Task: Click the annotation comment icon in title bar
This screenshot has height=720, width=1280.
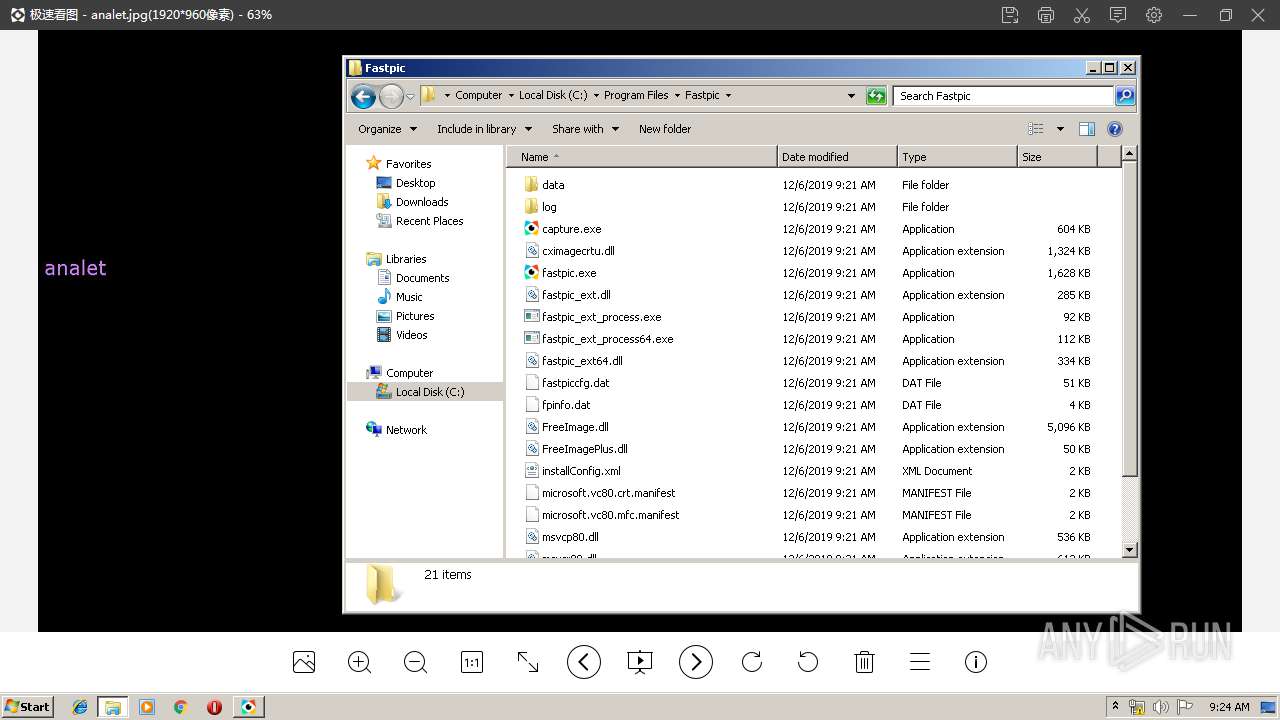Action: pyautogui.click(x=1118, y=15)
